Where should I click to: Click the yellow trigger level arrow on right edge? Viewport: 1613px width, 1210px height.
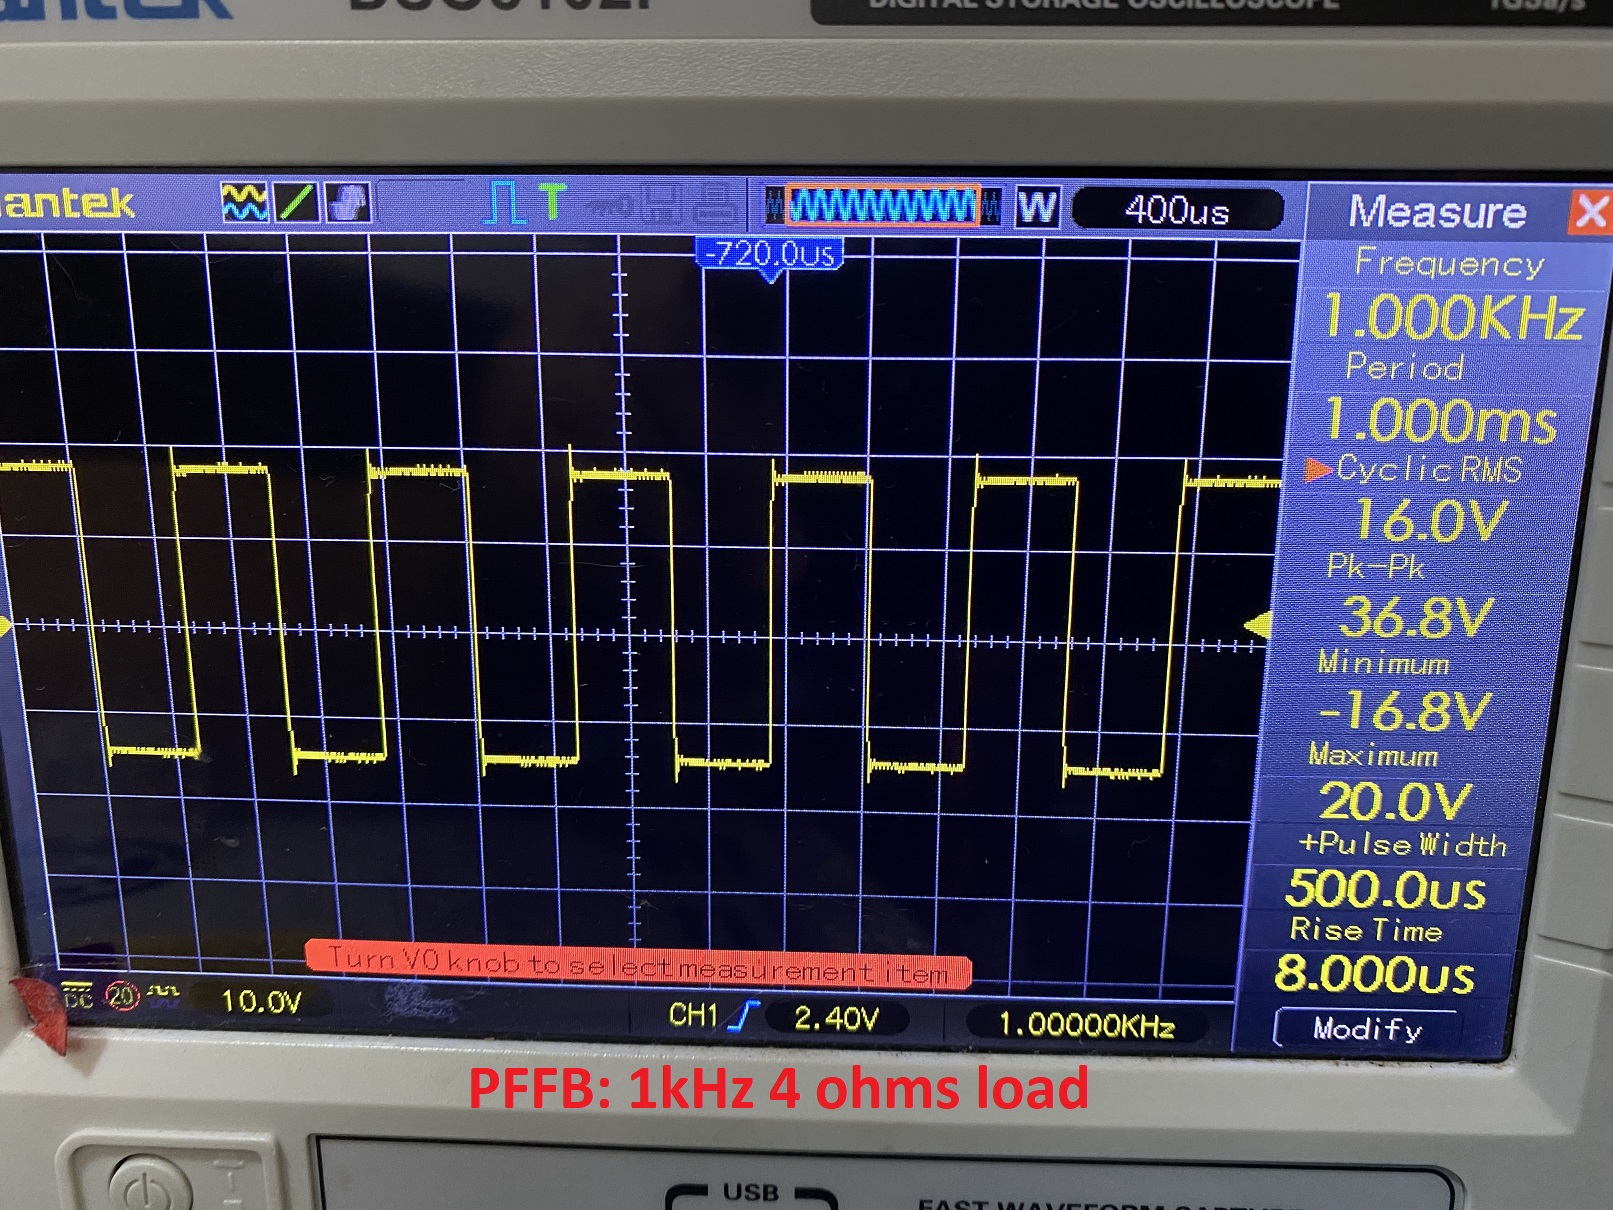point(1257,627)
